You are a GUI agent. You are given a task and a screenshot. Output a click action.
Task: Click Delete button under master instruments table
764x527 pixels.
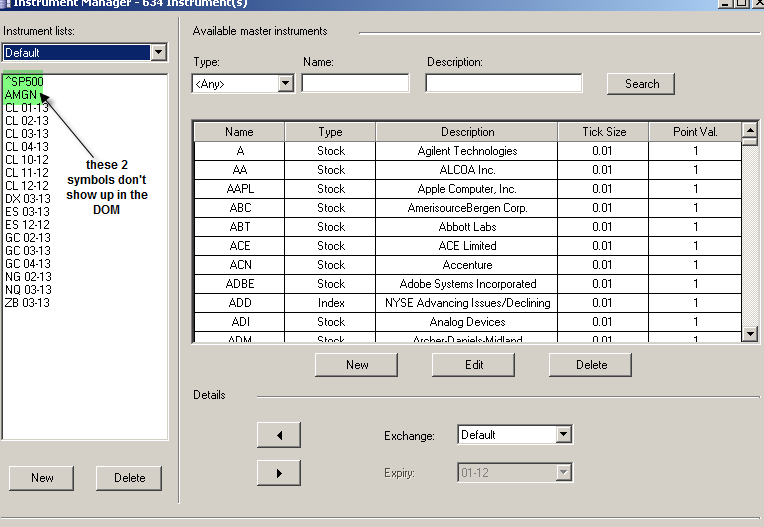(591, 365)
